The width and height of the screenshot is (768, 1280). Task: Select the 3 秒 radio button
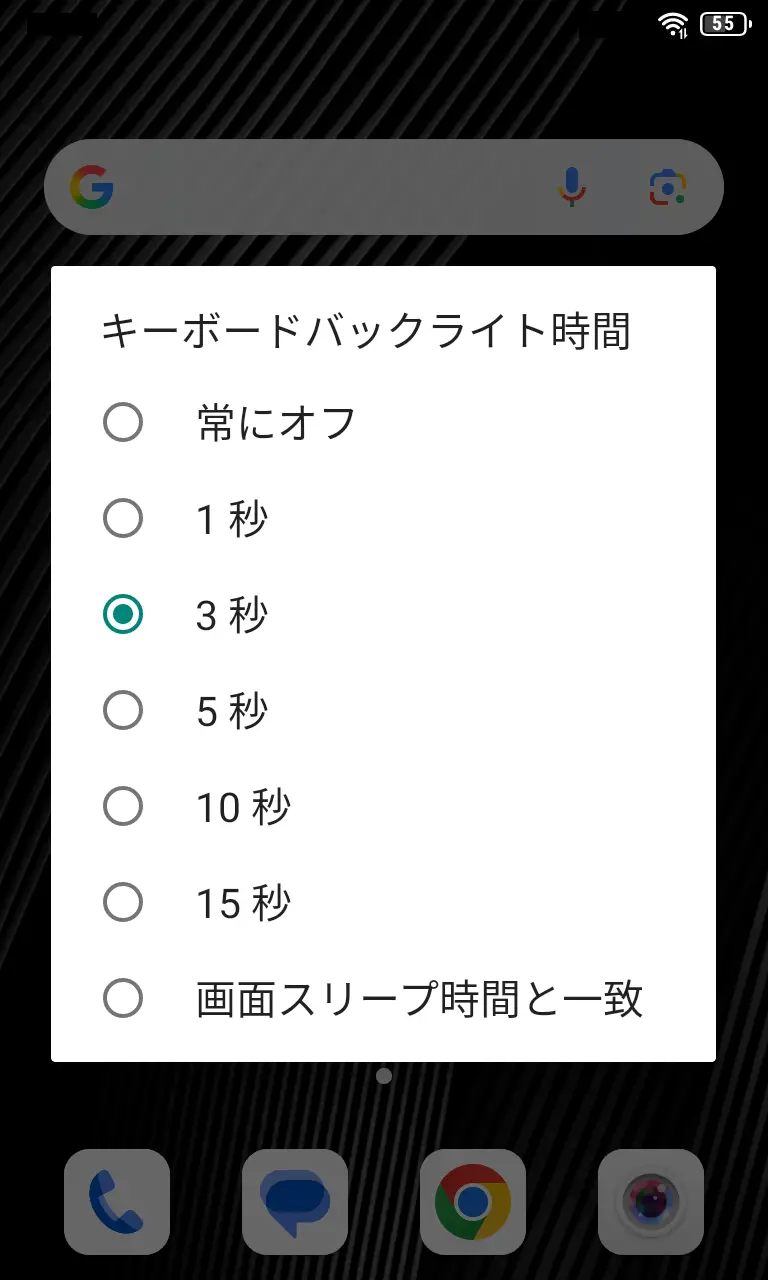pos(123,615)
